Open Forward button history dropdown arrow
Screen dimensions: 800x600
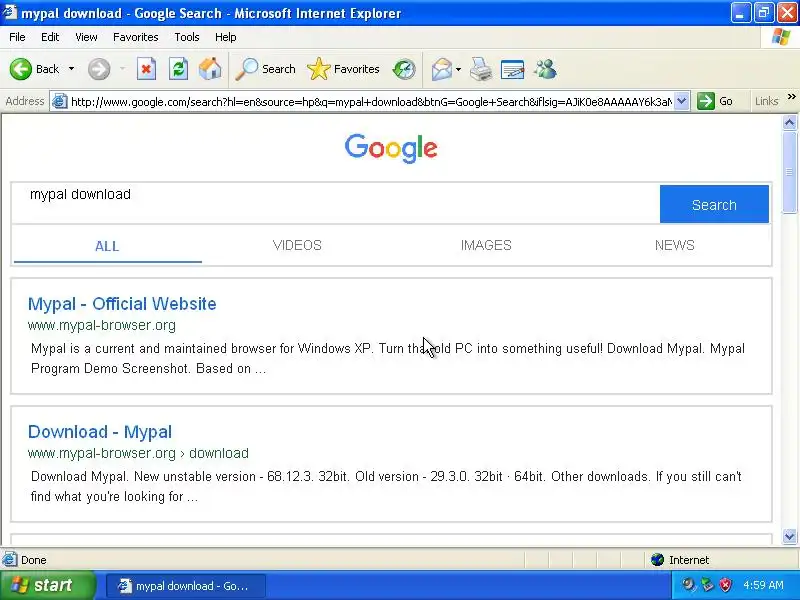click(x=122, y=69)
